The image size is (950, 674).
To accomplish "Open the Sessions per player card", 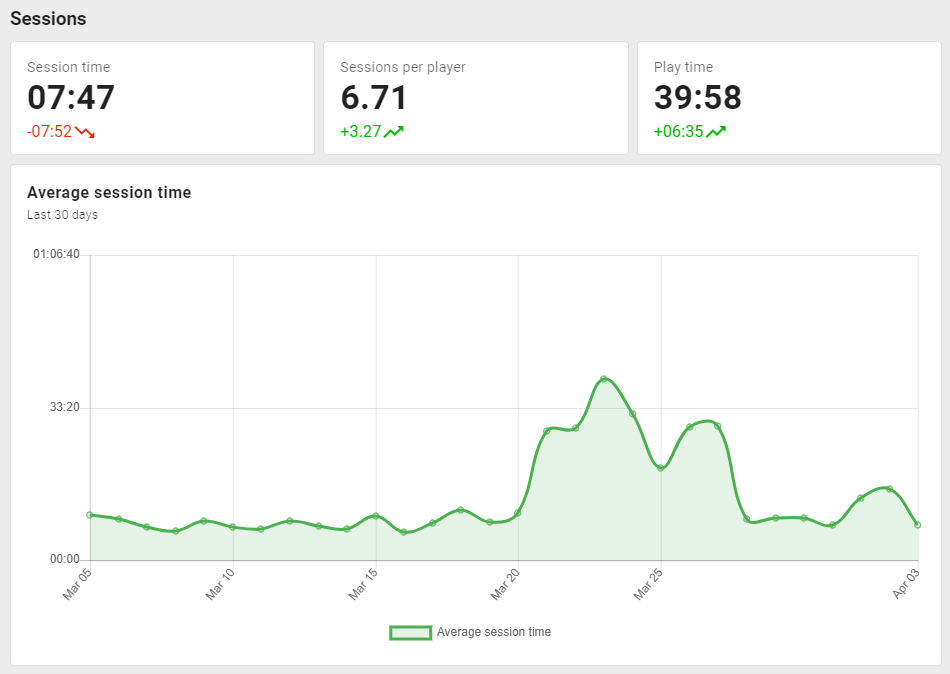I will tap(476, 98).
